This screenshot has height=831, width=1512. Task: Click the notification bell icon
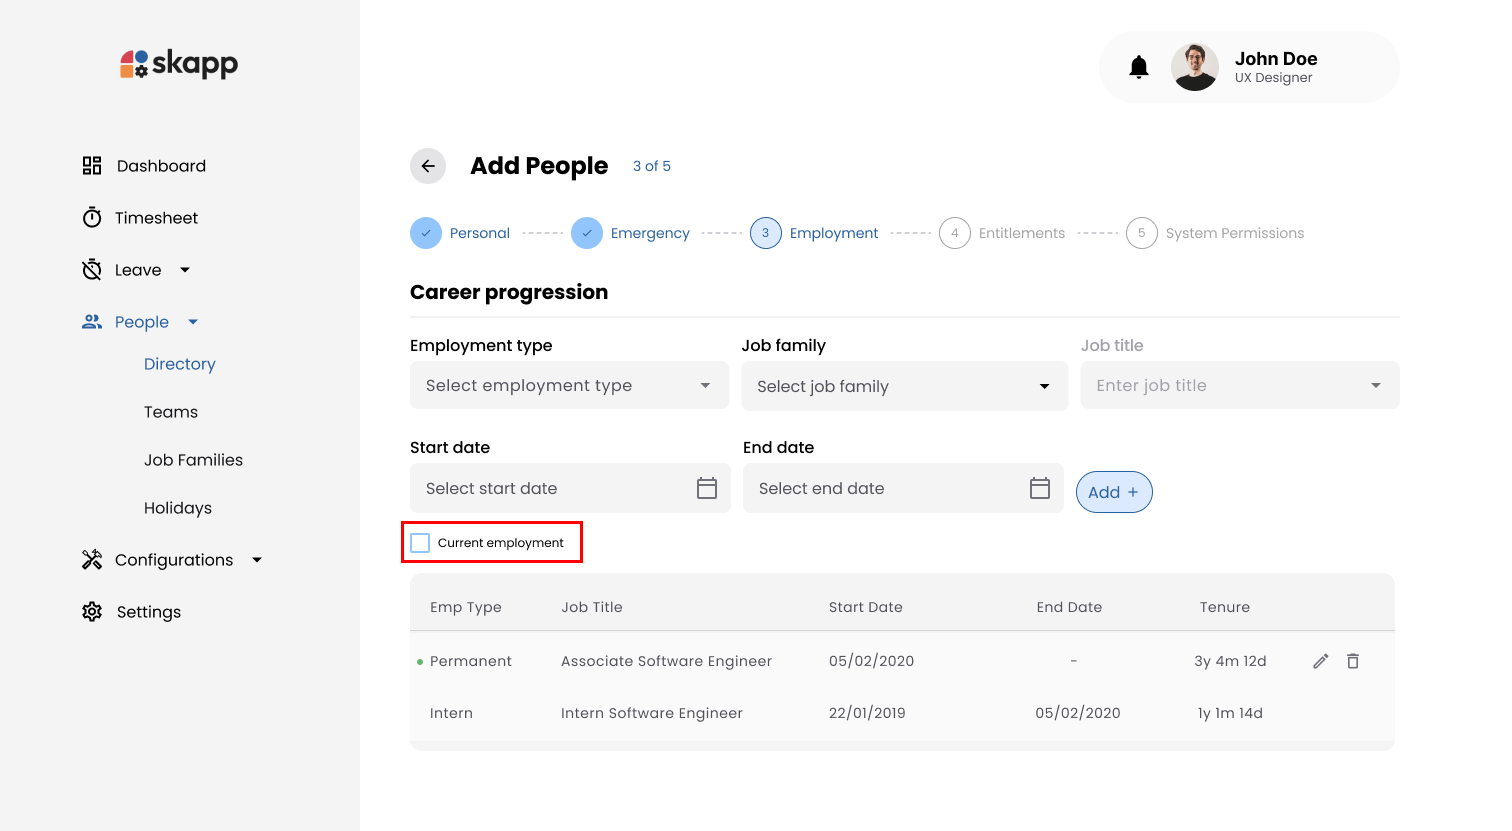(1138, 67)
